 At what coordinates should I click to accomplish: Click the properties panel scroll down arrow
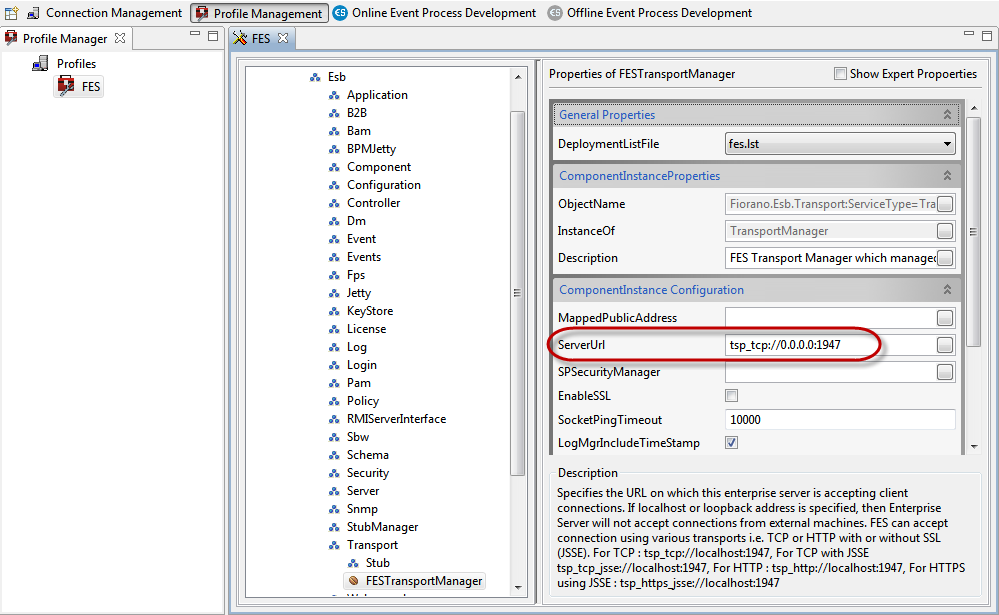tap(974, 447)
